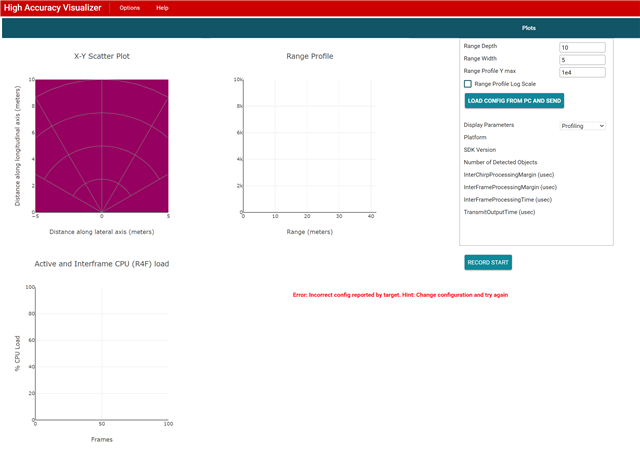Click the magenta X-Y scatter plot area

click(x=102, y=146)
